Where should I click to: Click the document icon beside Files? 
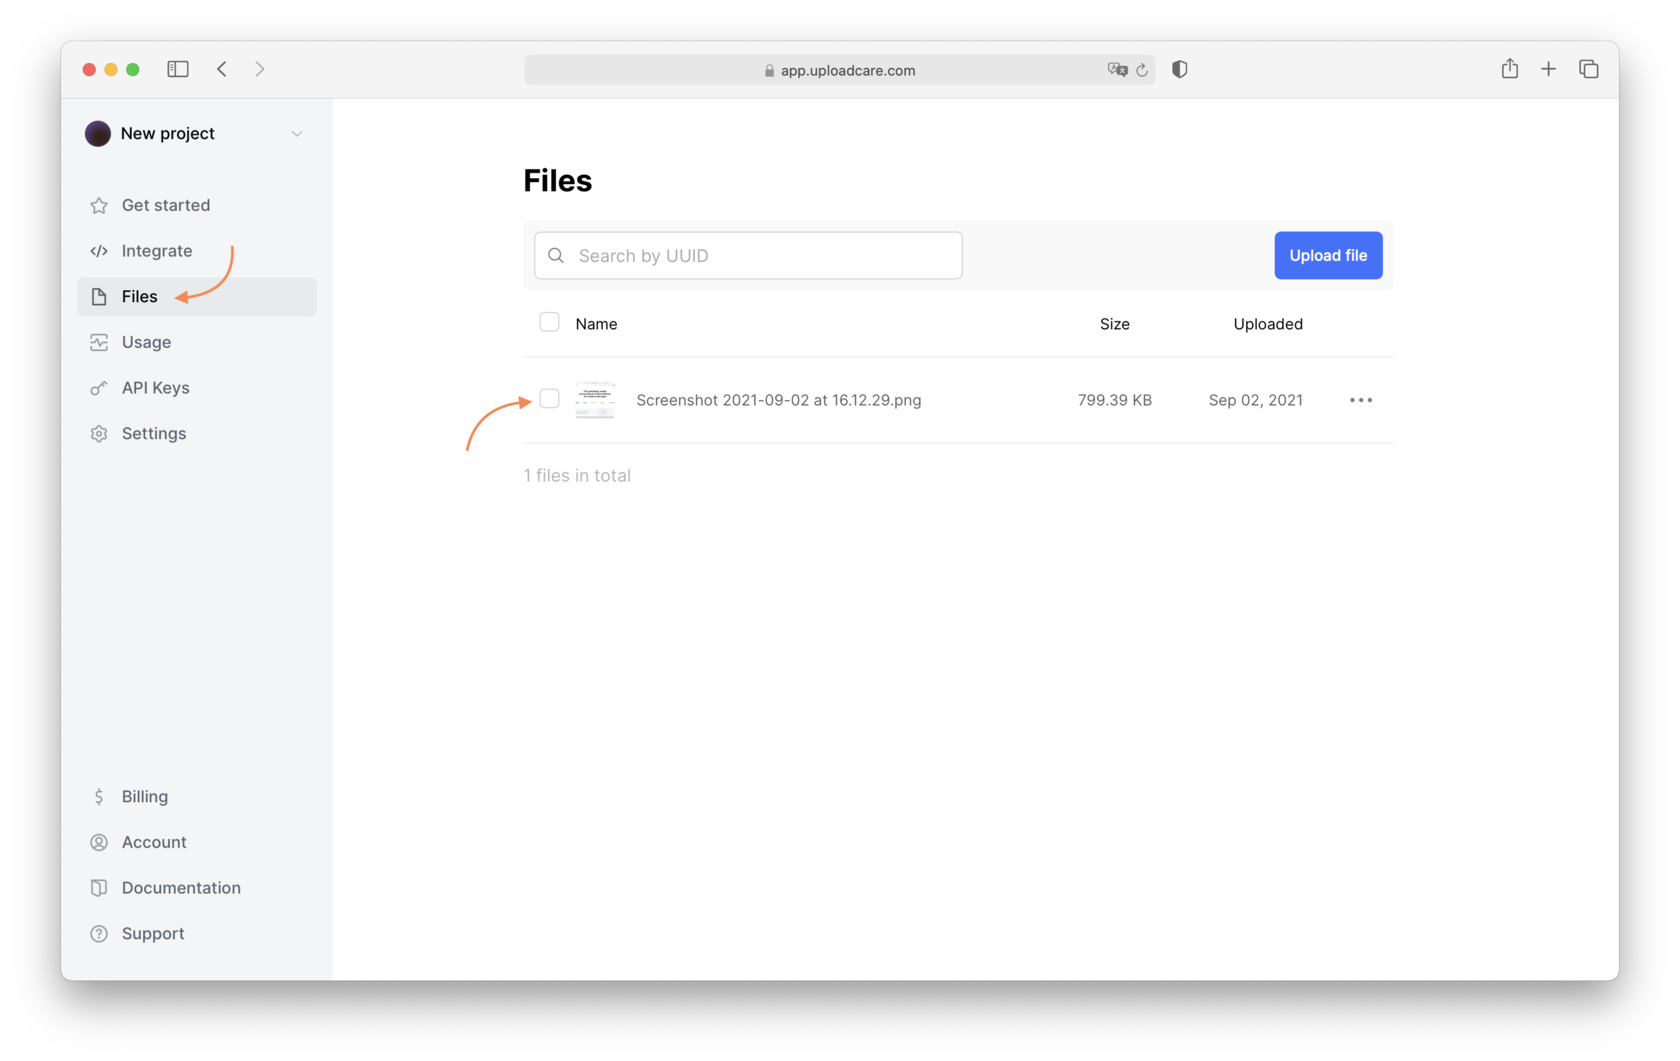[99, 296]
